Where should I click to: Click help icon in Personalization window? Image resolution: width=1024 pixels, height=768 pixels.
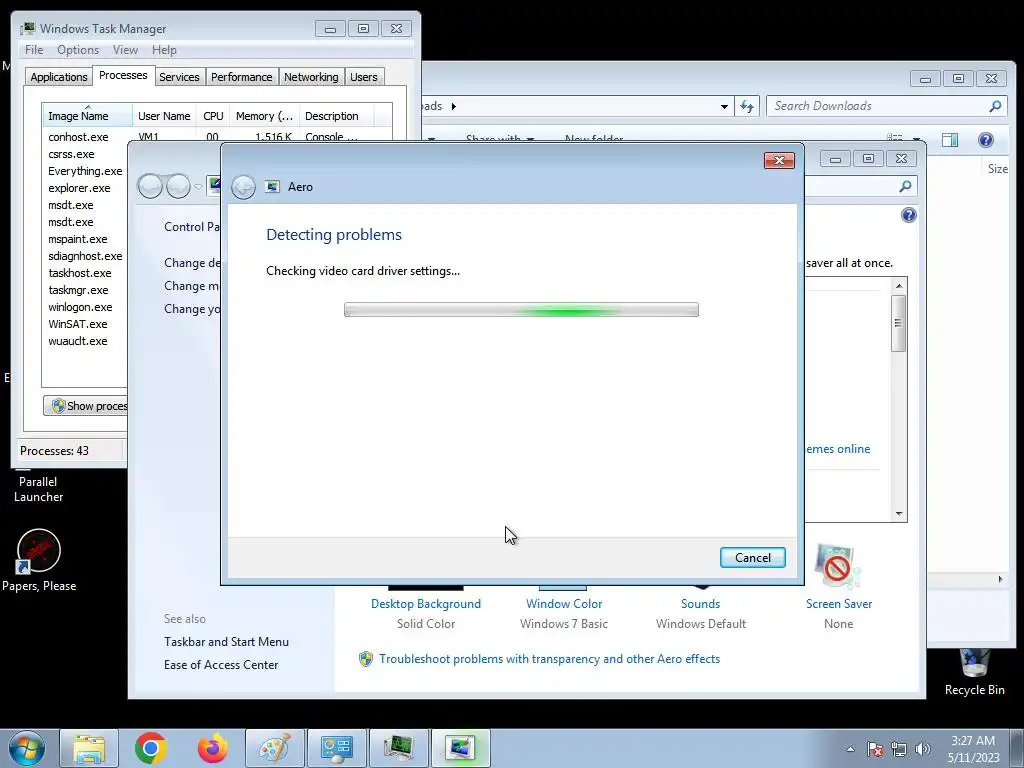[908, 215]
